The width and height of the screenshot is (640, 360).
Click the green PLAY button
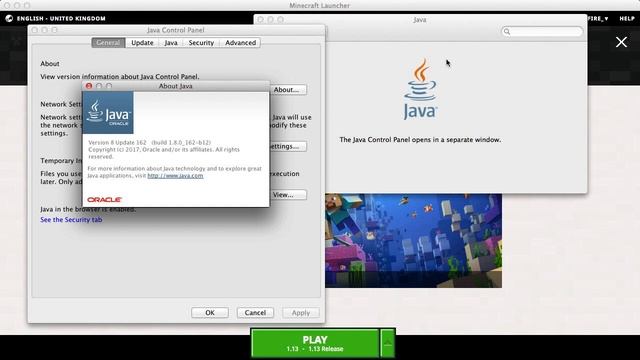pos(315,343)
